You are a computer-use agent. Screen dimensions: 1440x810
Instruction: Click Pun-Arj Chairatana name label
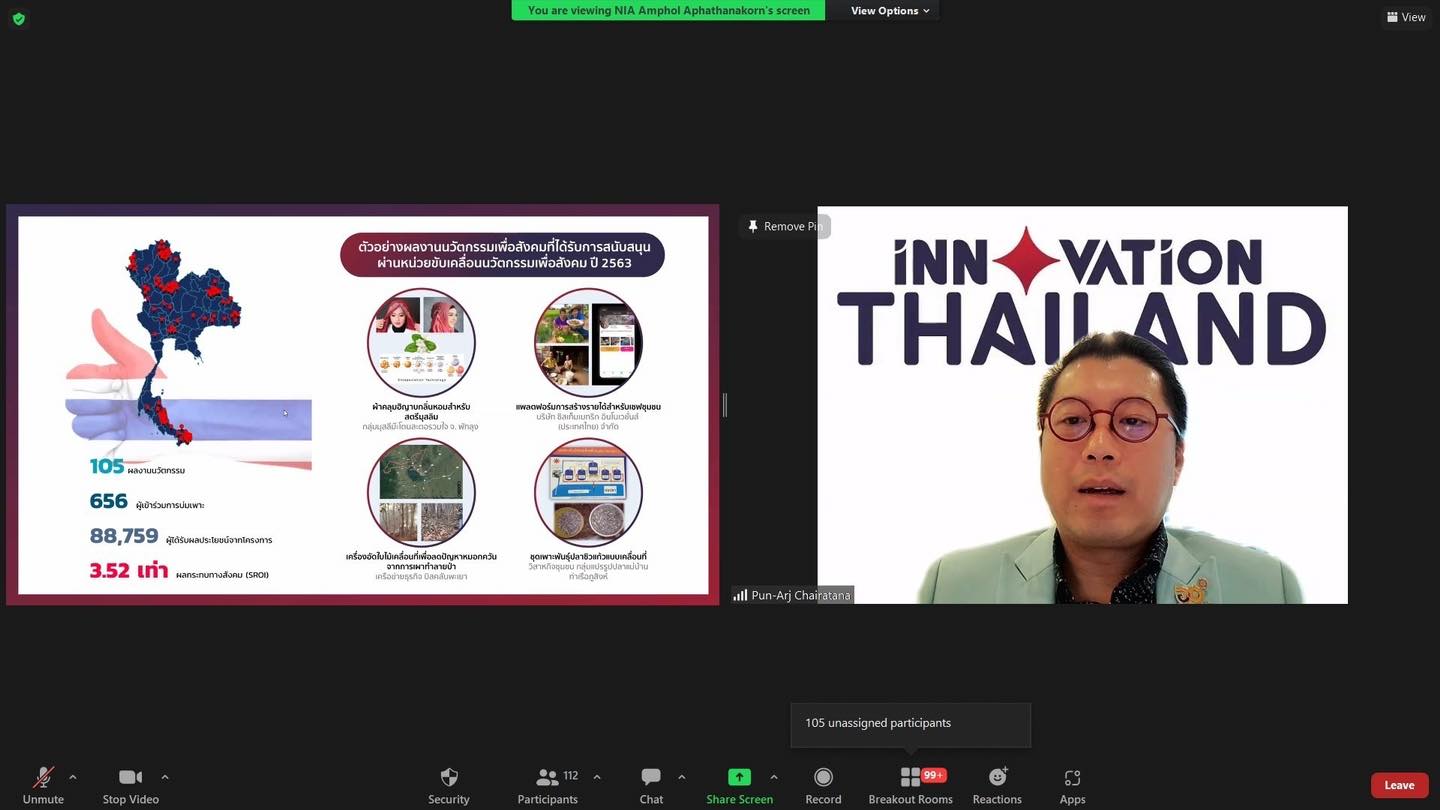click(x=792, y=595)
